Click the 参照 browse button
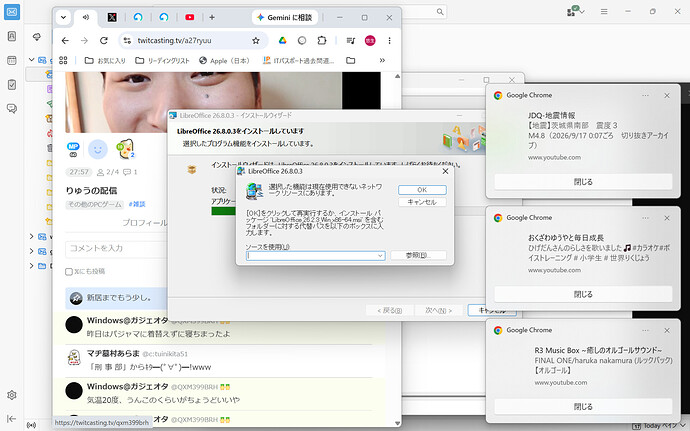Screen dimensions: 690x431 point(418,255)
